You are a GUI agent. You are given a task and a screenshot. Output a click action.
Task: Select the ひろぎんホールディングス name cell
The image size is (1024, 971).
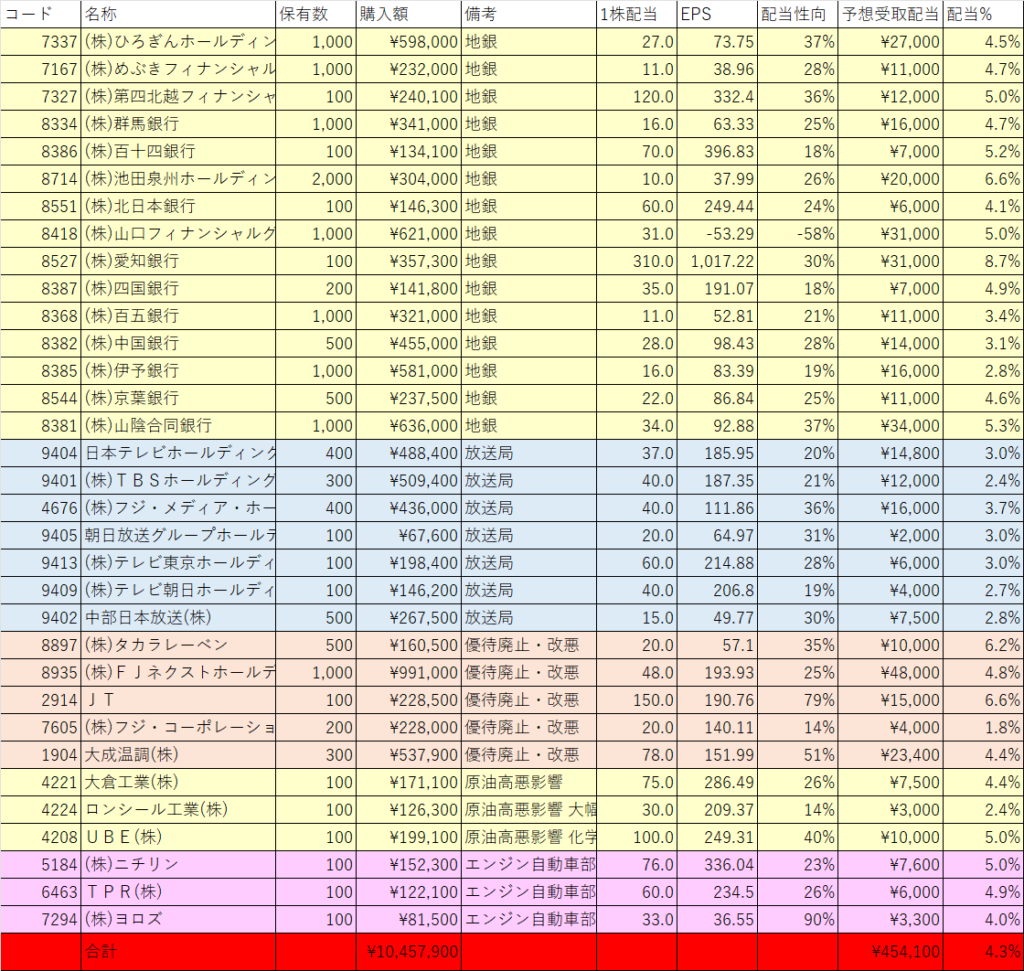click(x=179, y=42)
